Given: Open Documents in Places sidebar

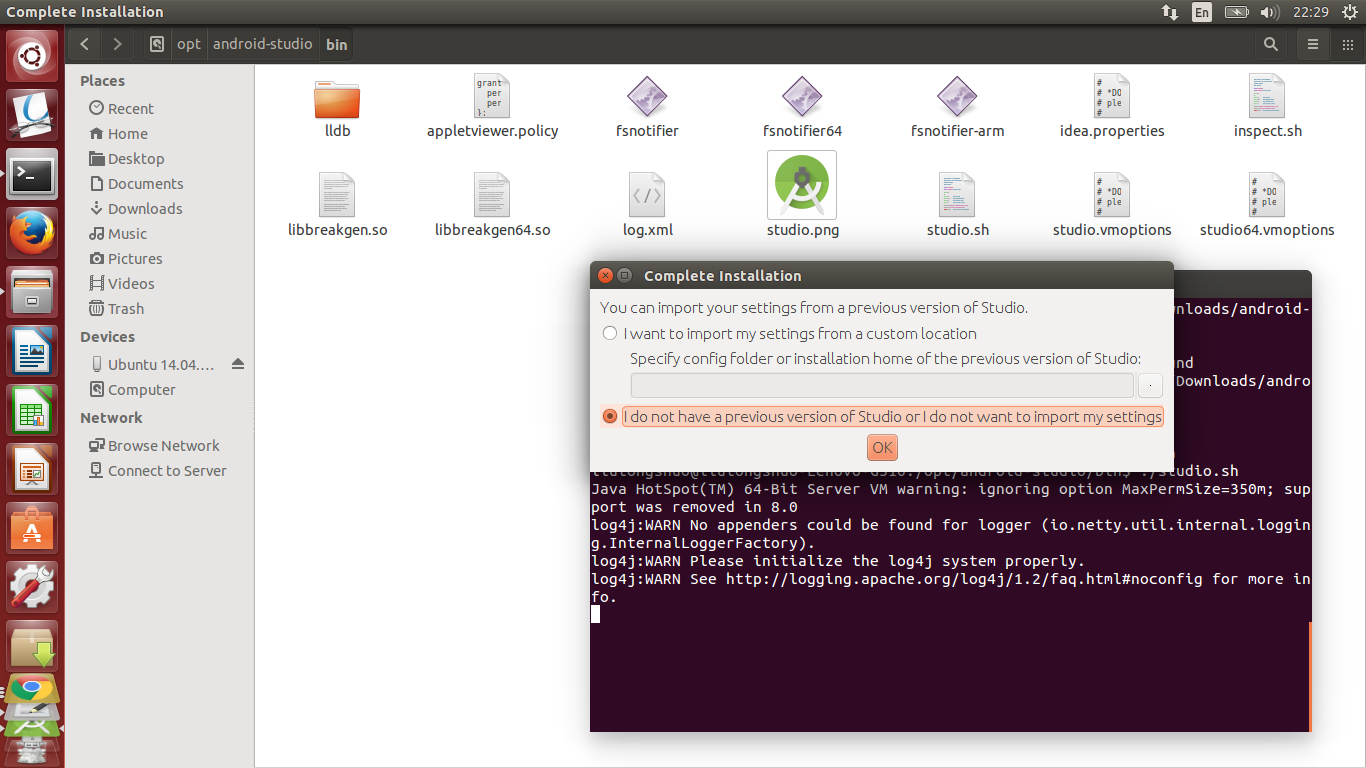Looking at the screenshot, I should 136,183.
